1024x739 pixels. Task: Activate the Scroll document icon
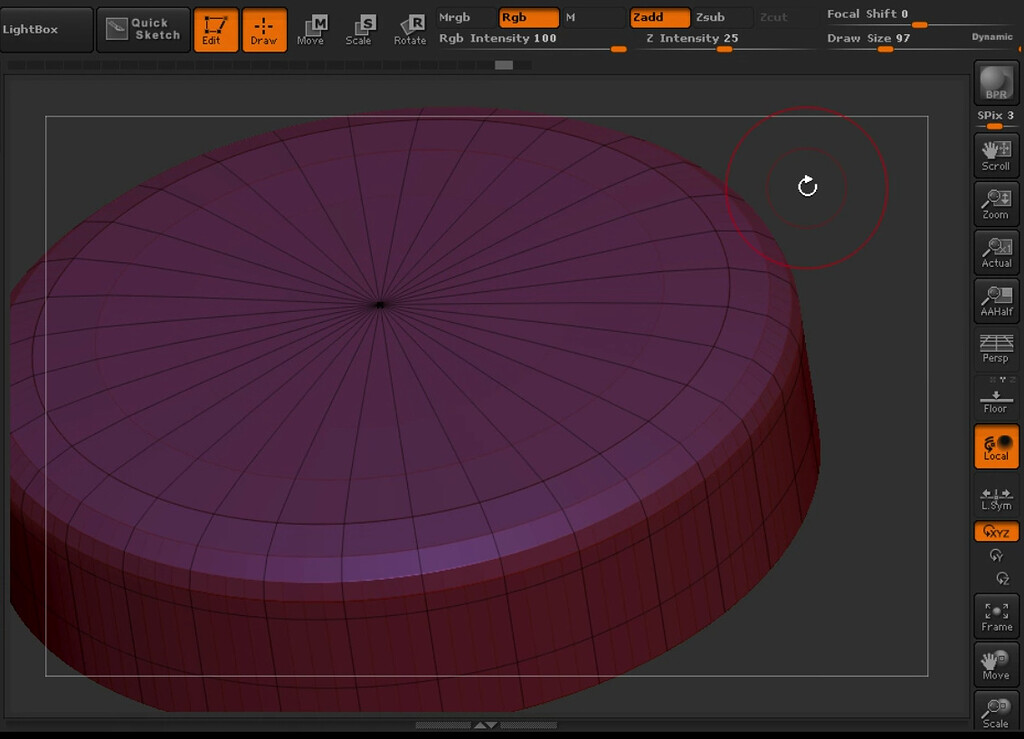click(995, 155)
